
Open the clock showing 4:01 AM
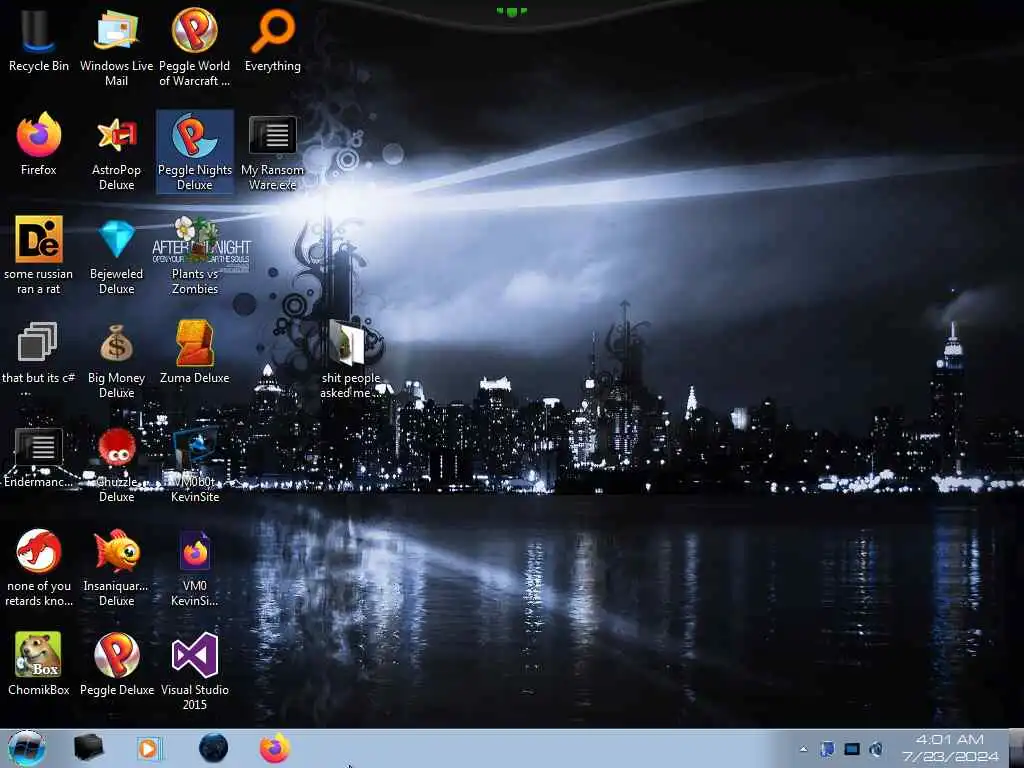click(x=950, y=748)
